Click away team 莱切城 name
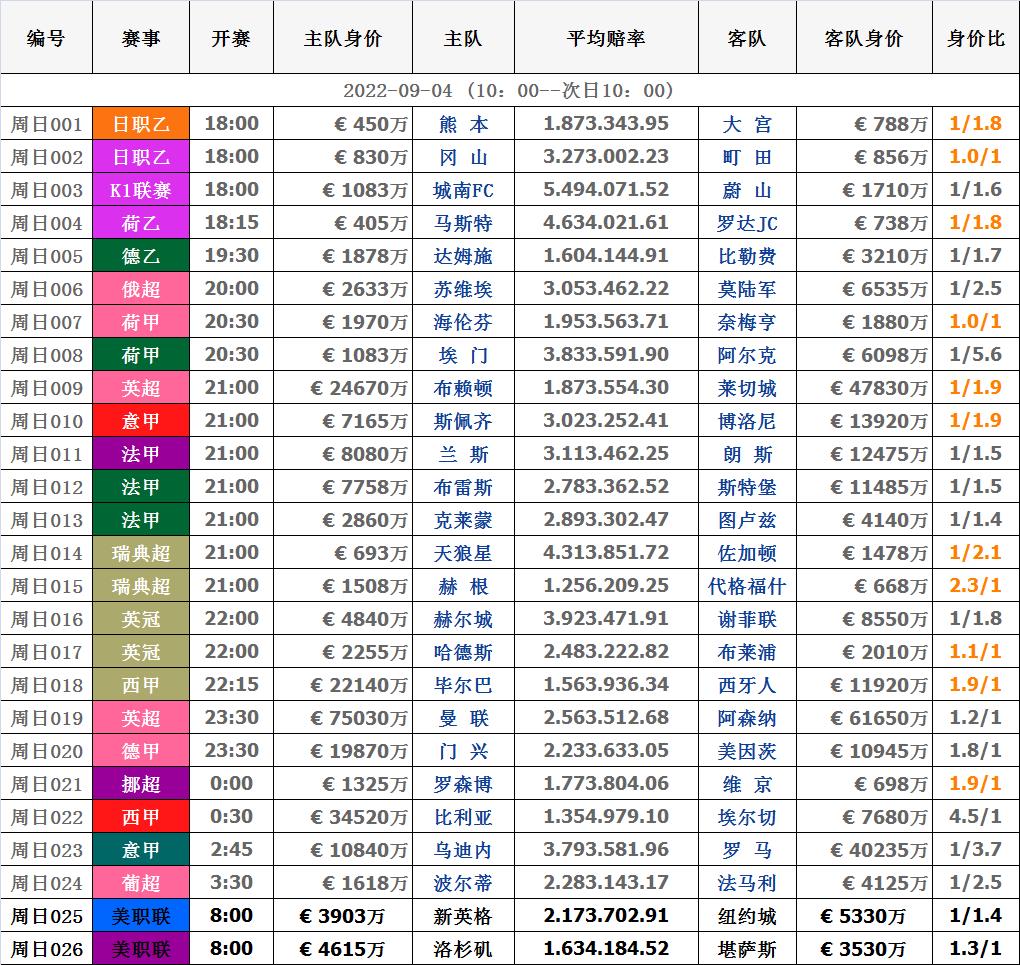1020x965 pixels. point(747,388)
